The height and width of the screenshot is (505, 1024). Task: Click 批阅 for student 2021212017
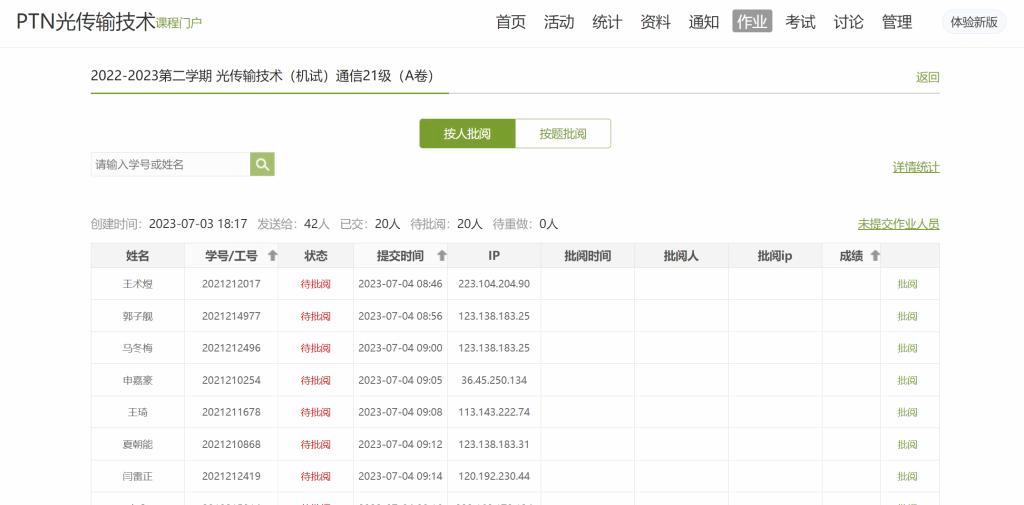click(907, 284)
